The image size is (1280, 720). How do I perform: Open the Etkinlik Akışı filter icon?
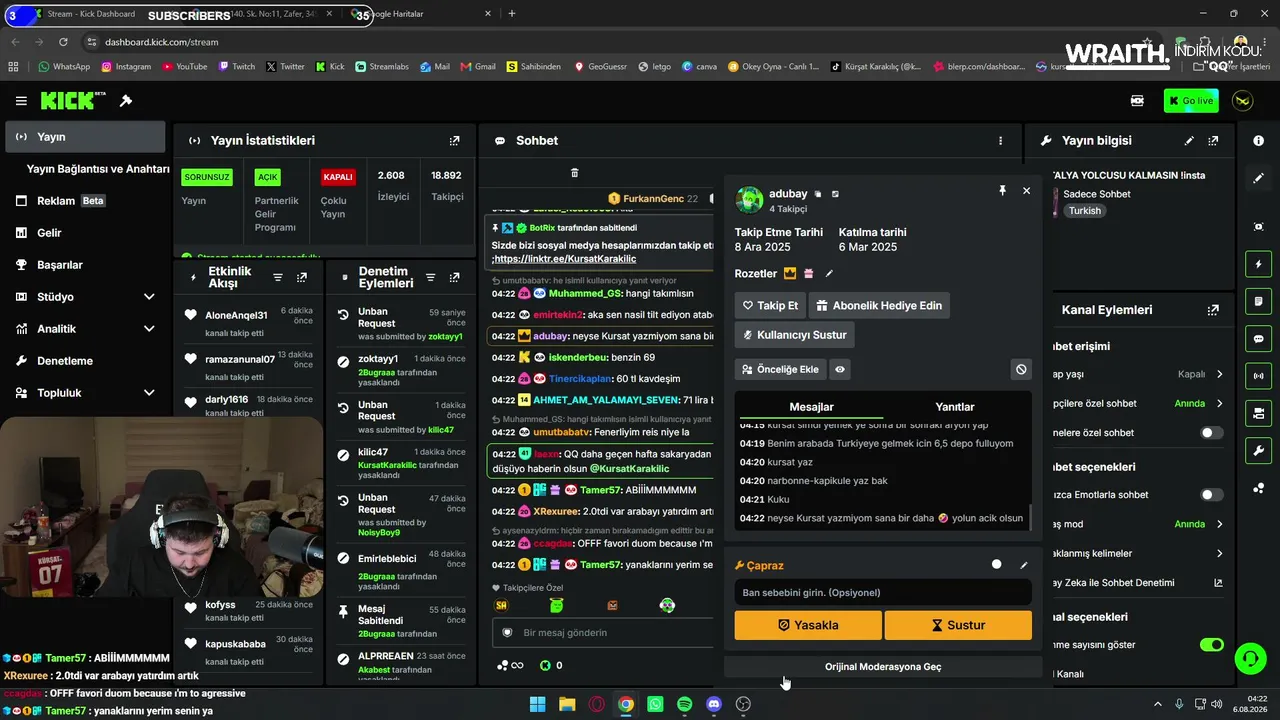coord(278,277)
